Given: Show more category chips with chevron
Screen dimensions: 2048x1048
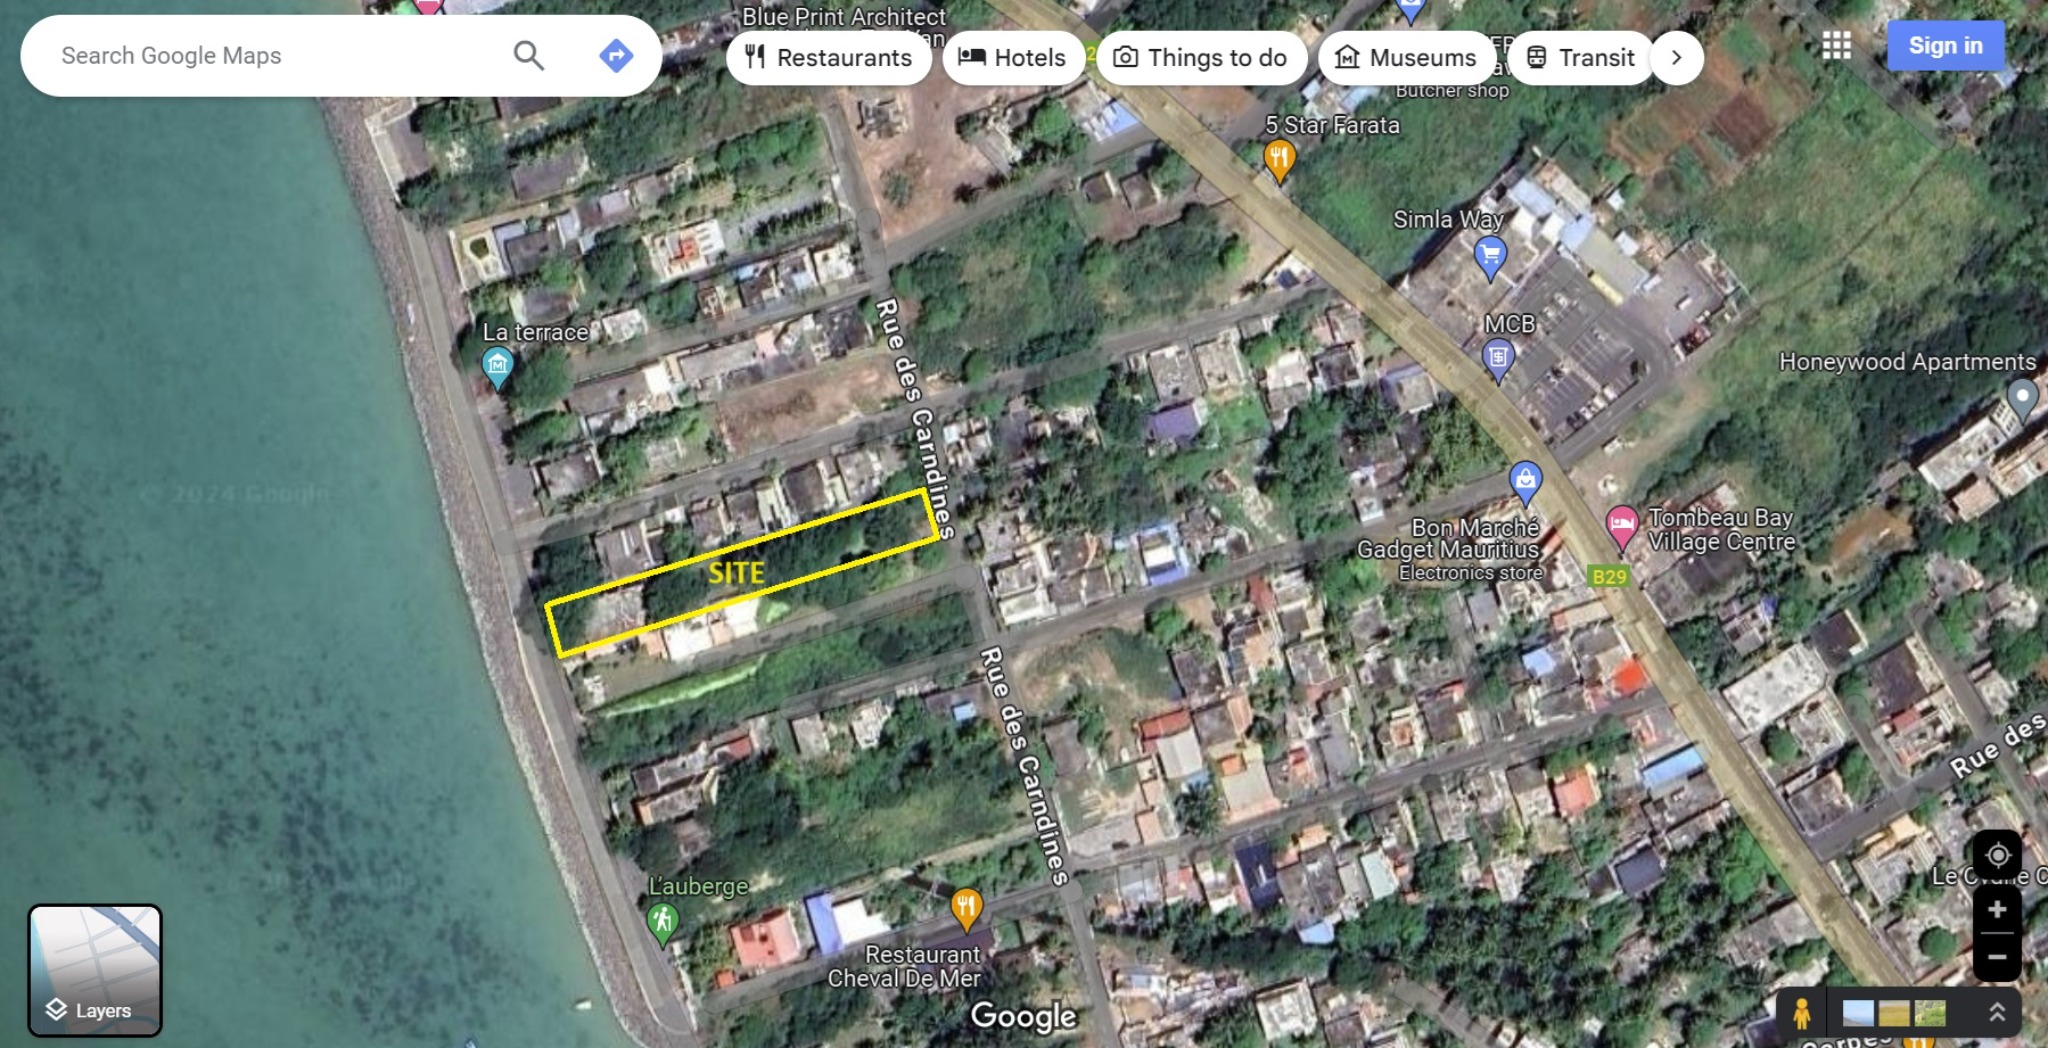Looking at the screenshot, I should point(1677,58).
